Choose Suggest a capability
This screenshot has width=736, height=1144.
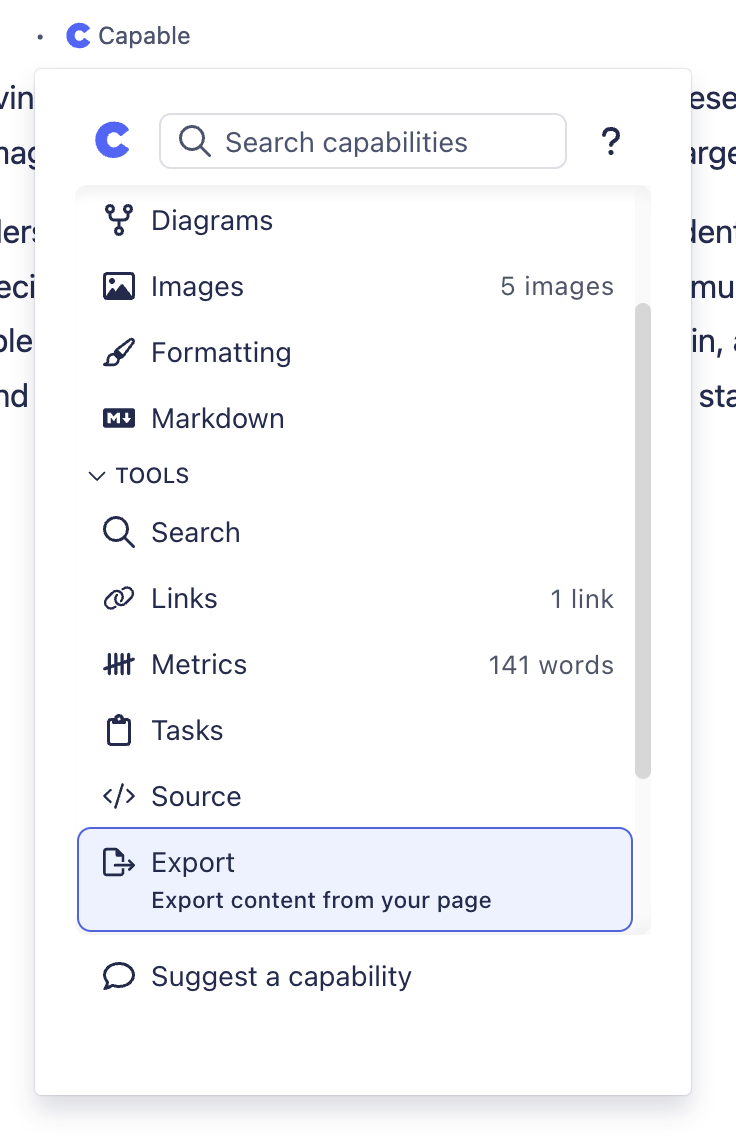pos(281,977)
